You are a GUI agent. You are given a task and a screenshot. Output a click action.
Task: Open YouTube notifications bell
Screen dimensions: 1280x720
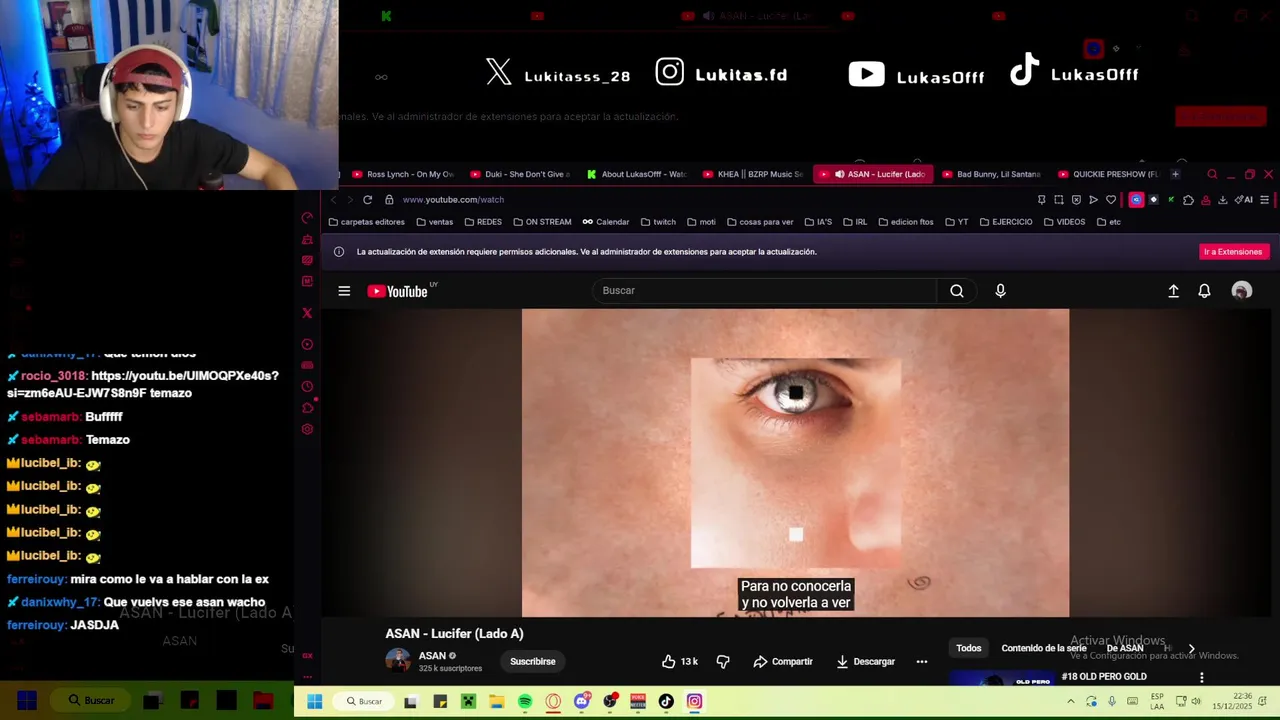point(1204,291)
